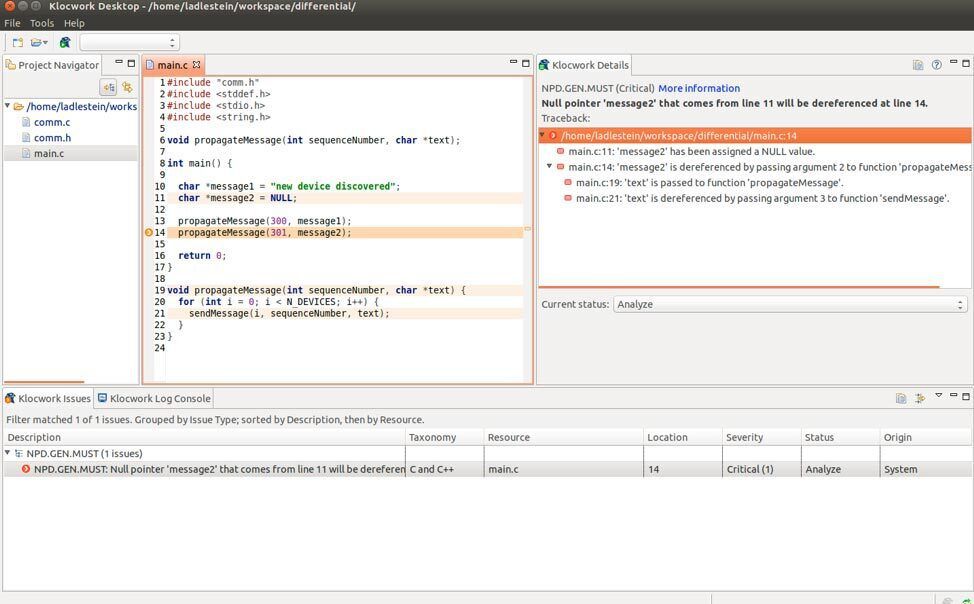Collapse the workspace folder in Project Navigator
The width and height of the screenshot is (974, 604).
click(8, 106)
